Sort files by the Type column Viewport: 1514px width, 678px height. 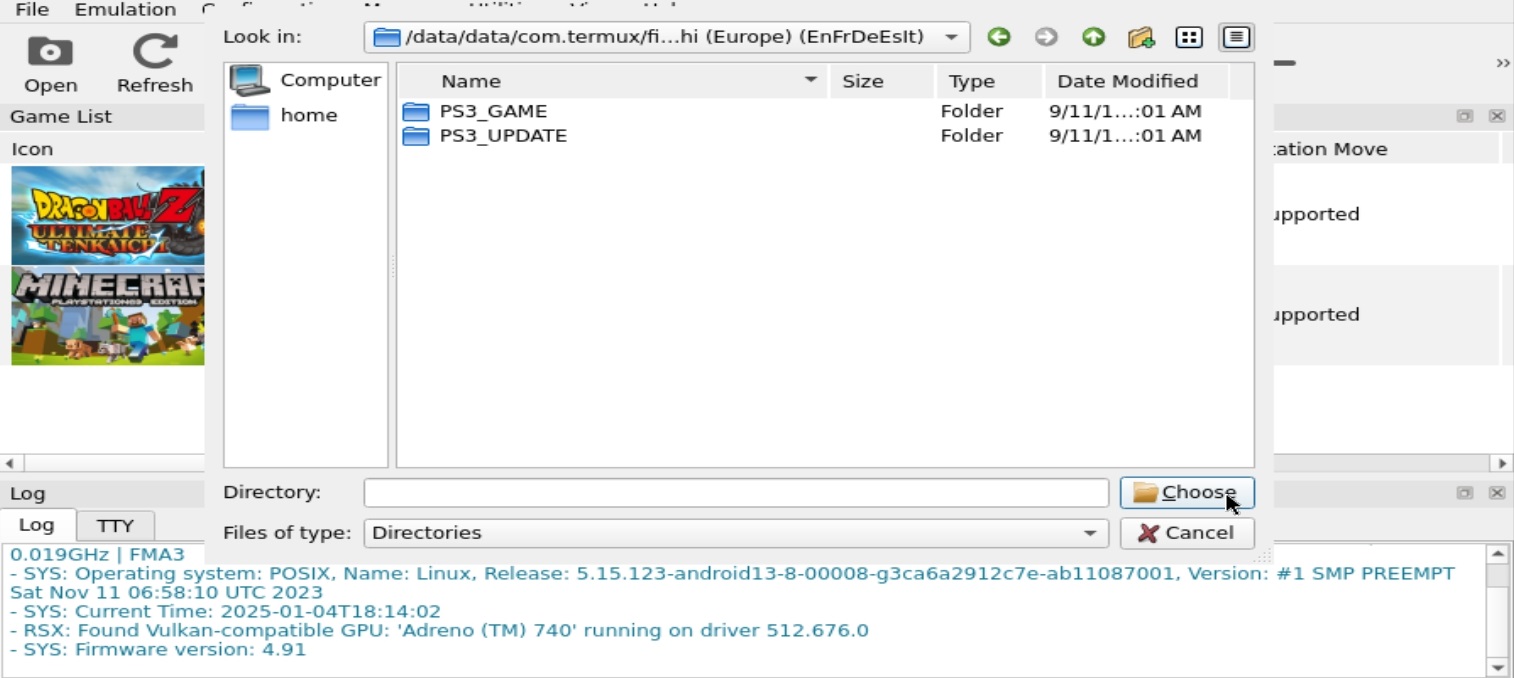tap(989, 81)
